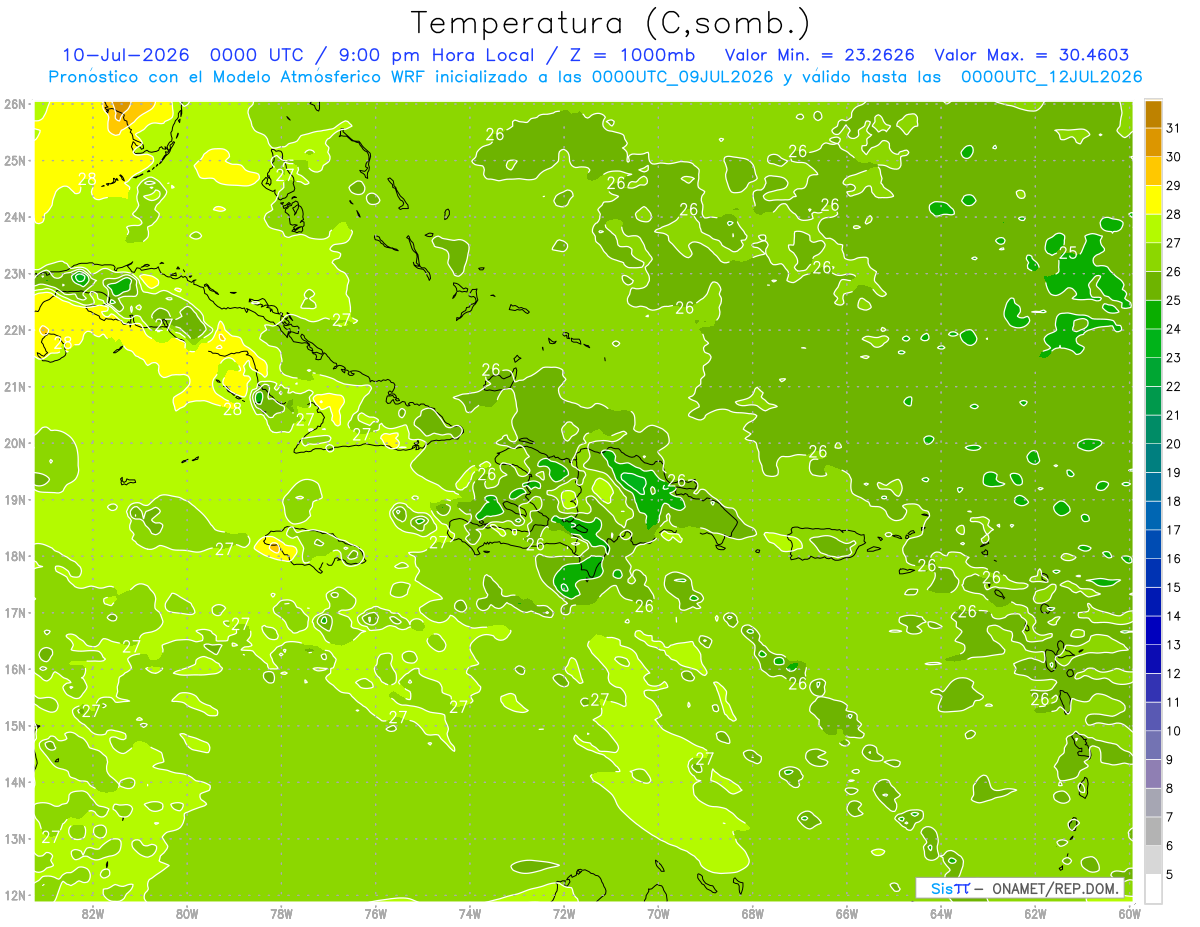The width and height of the screenshot is (1200, 927).
Task: Pick dark blue legend swatch between 13 and 14
Action: (x=1154, y=630)
